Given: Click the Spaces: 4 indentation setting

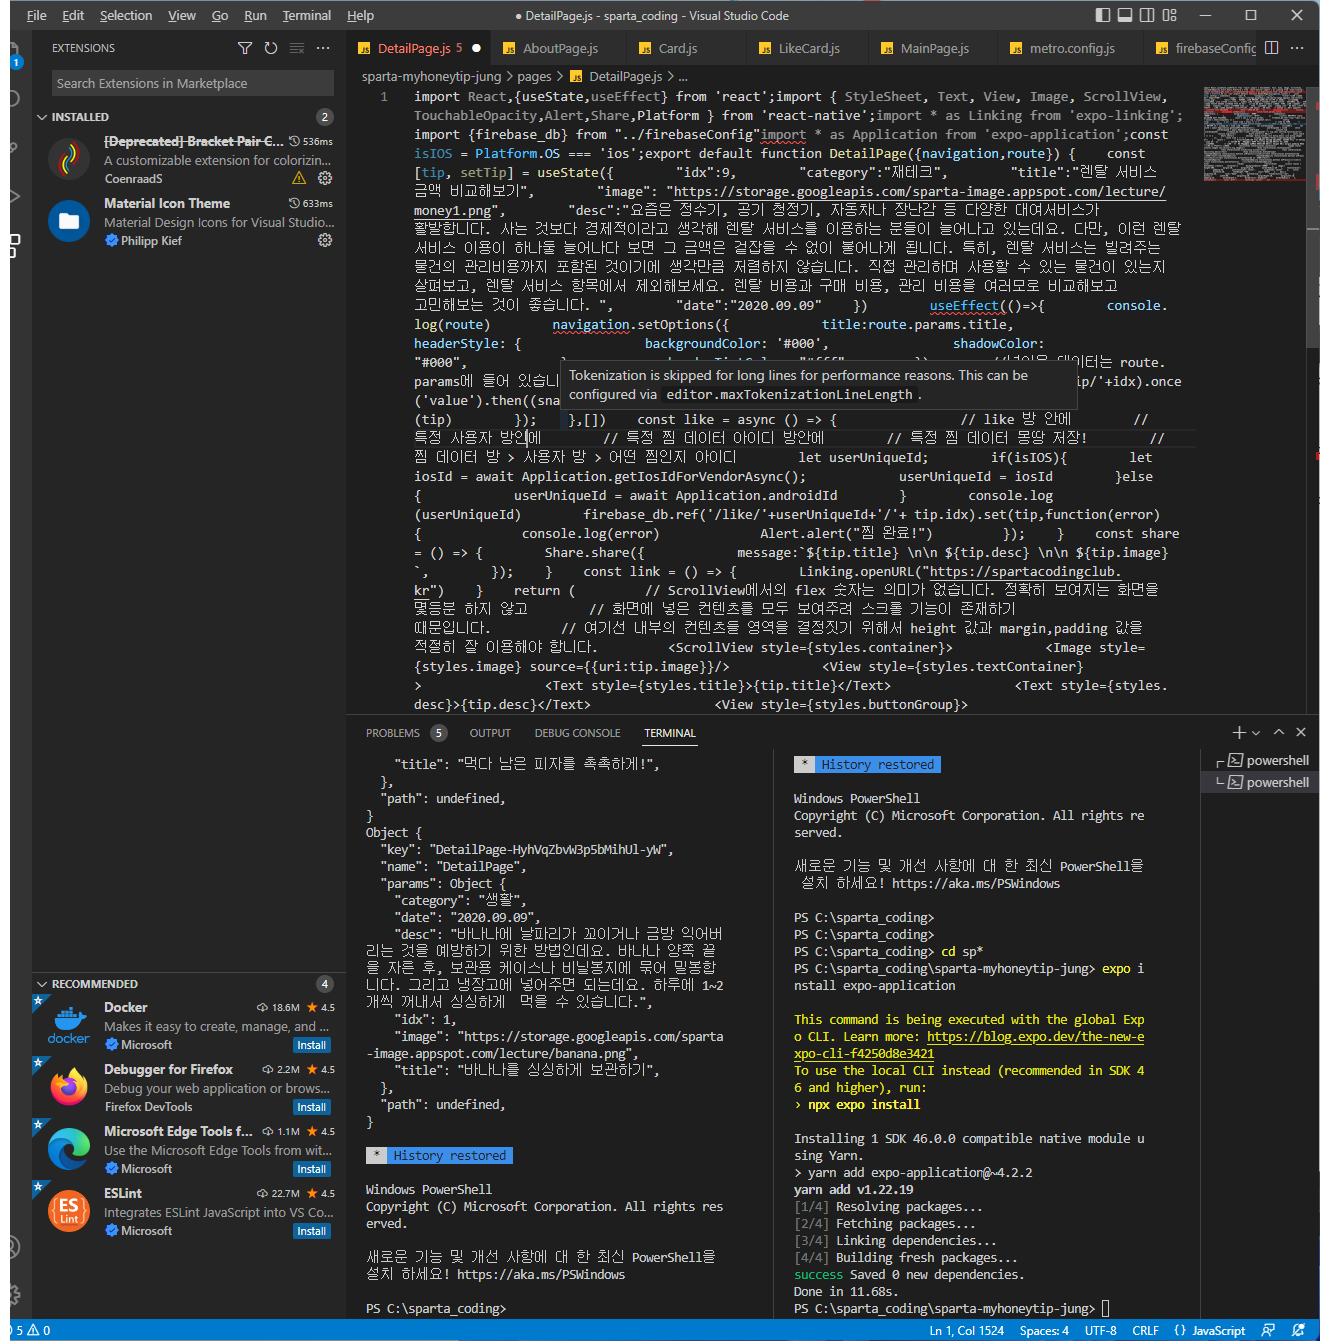Looking at the screenshot, I should click(1044, 1330).
